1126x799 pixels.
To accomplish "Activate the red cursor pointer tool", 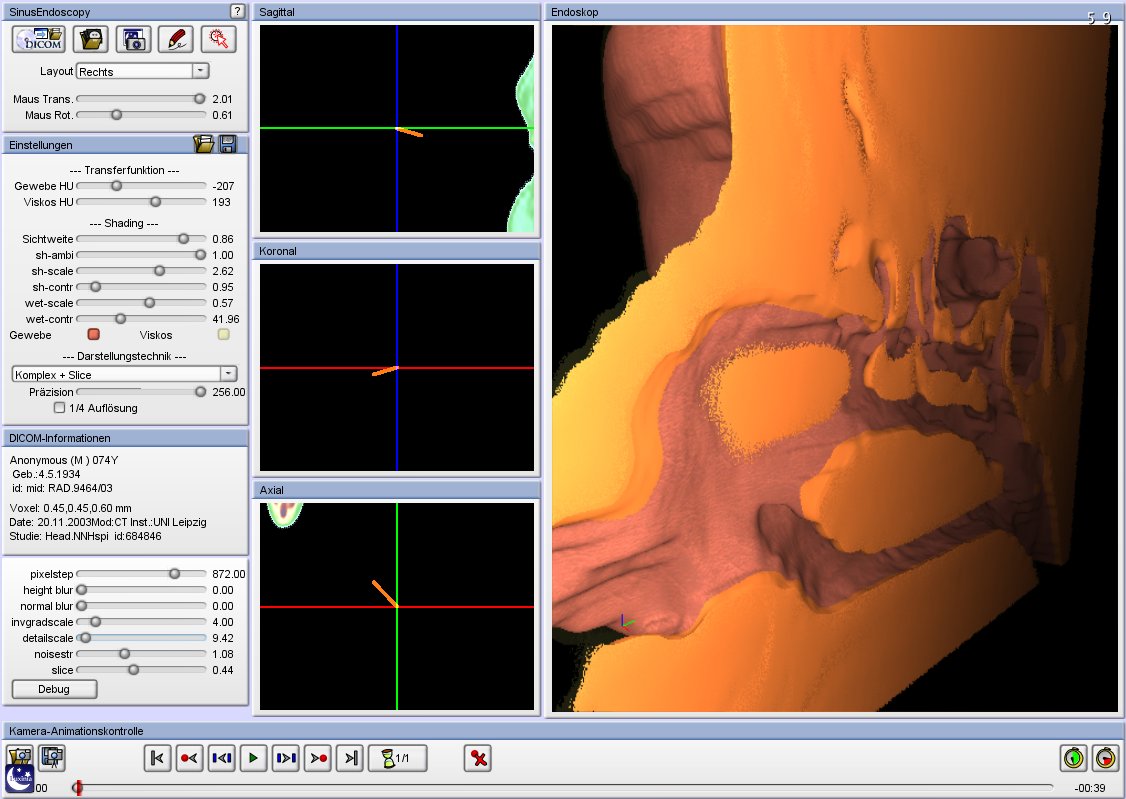I will tap(218, 39).
